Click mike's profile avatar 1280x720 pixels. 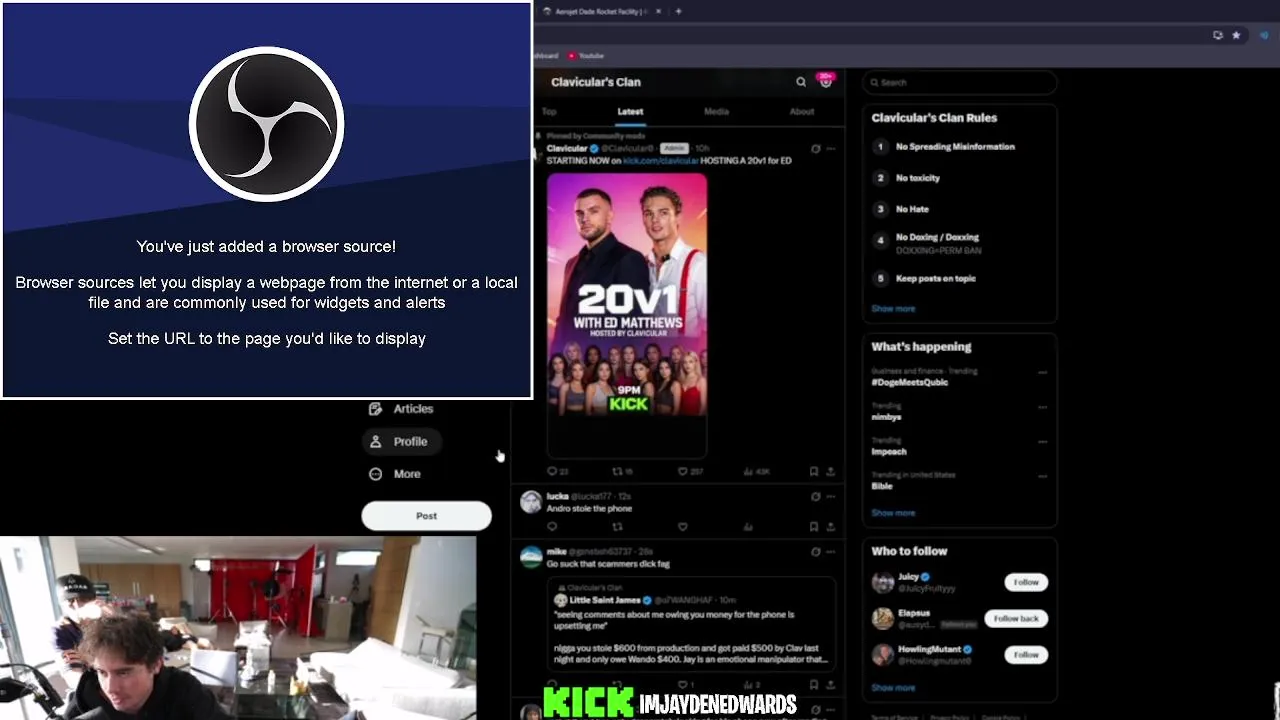click(x=531, y=557)
